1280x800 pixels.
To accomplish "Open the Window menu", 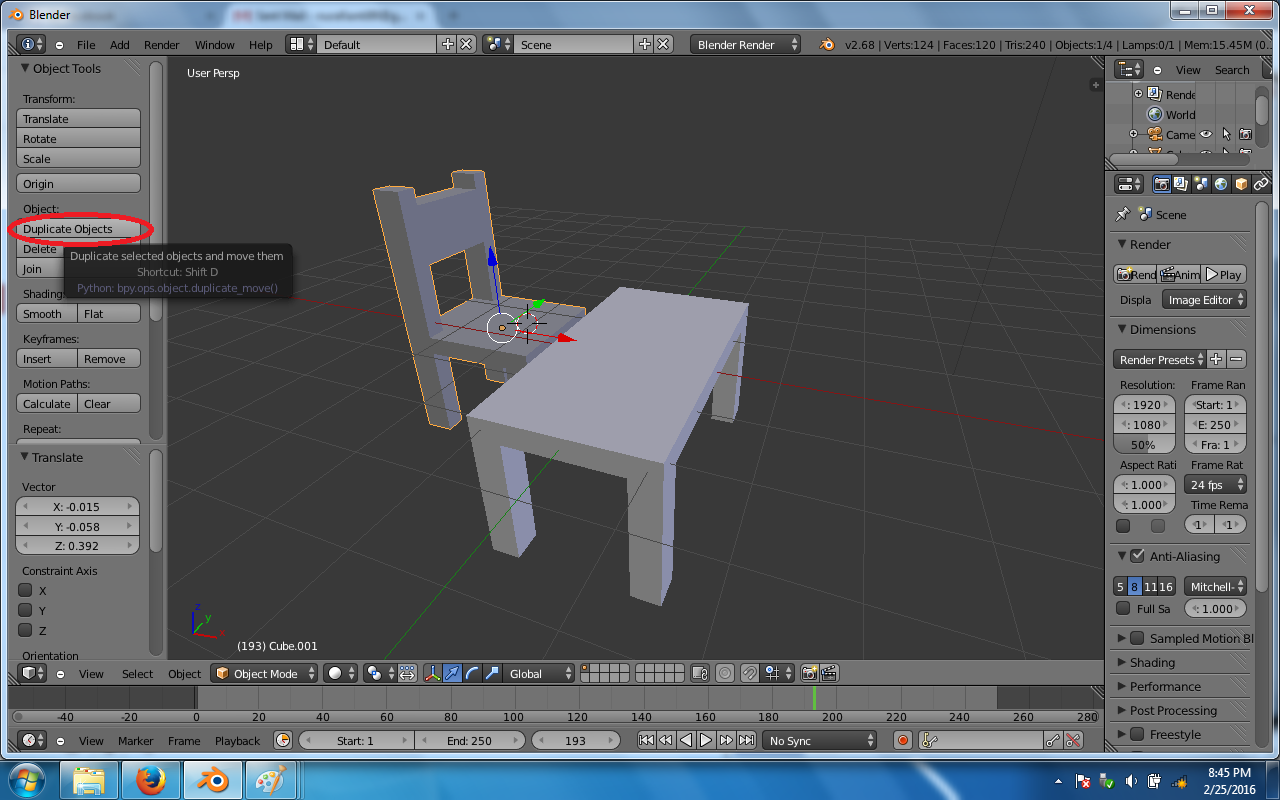I will (215, 44).
